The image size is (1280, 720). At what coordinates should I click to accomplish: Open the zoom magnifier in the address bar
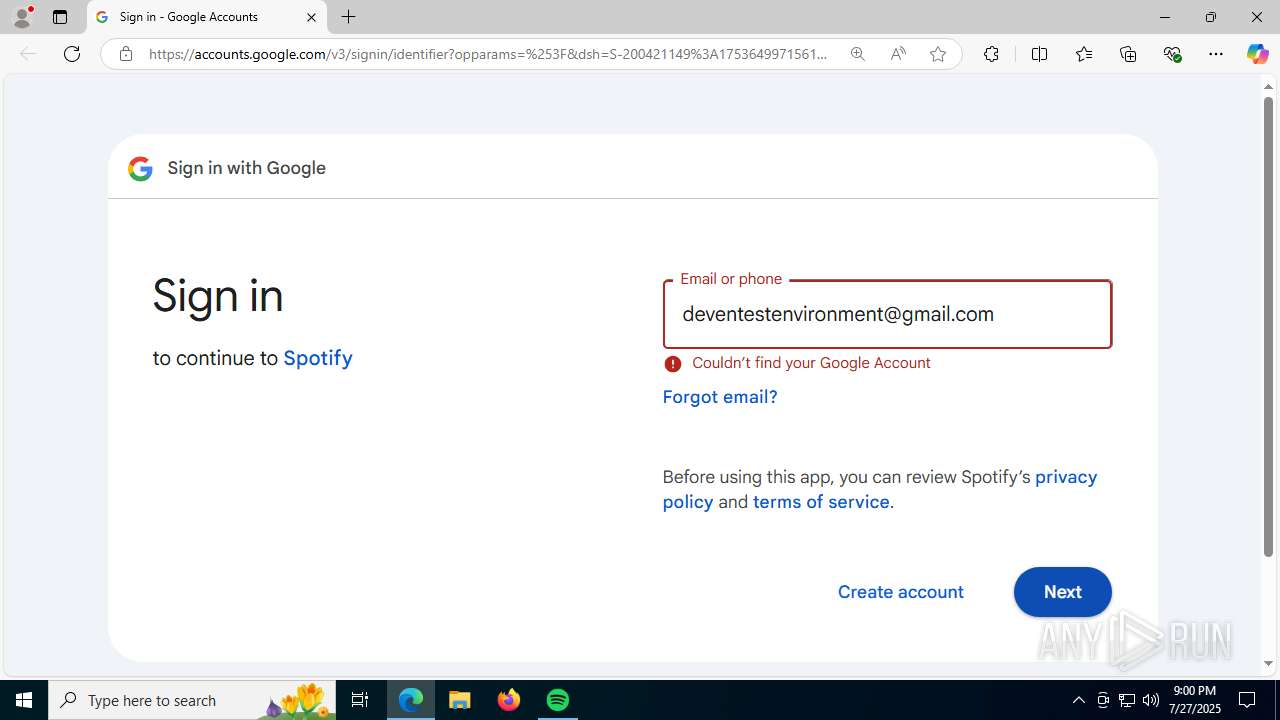point(857,54)
